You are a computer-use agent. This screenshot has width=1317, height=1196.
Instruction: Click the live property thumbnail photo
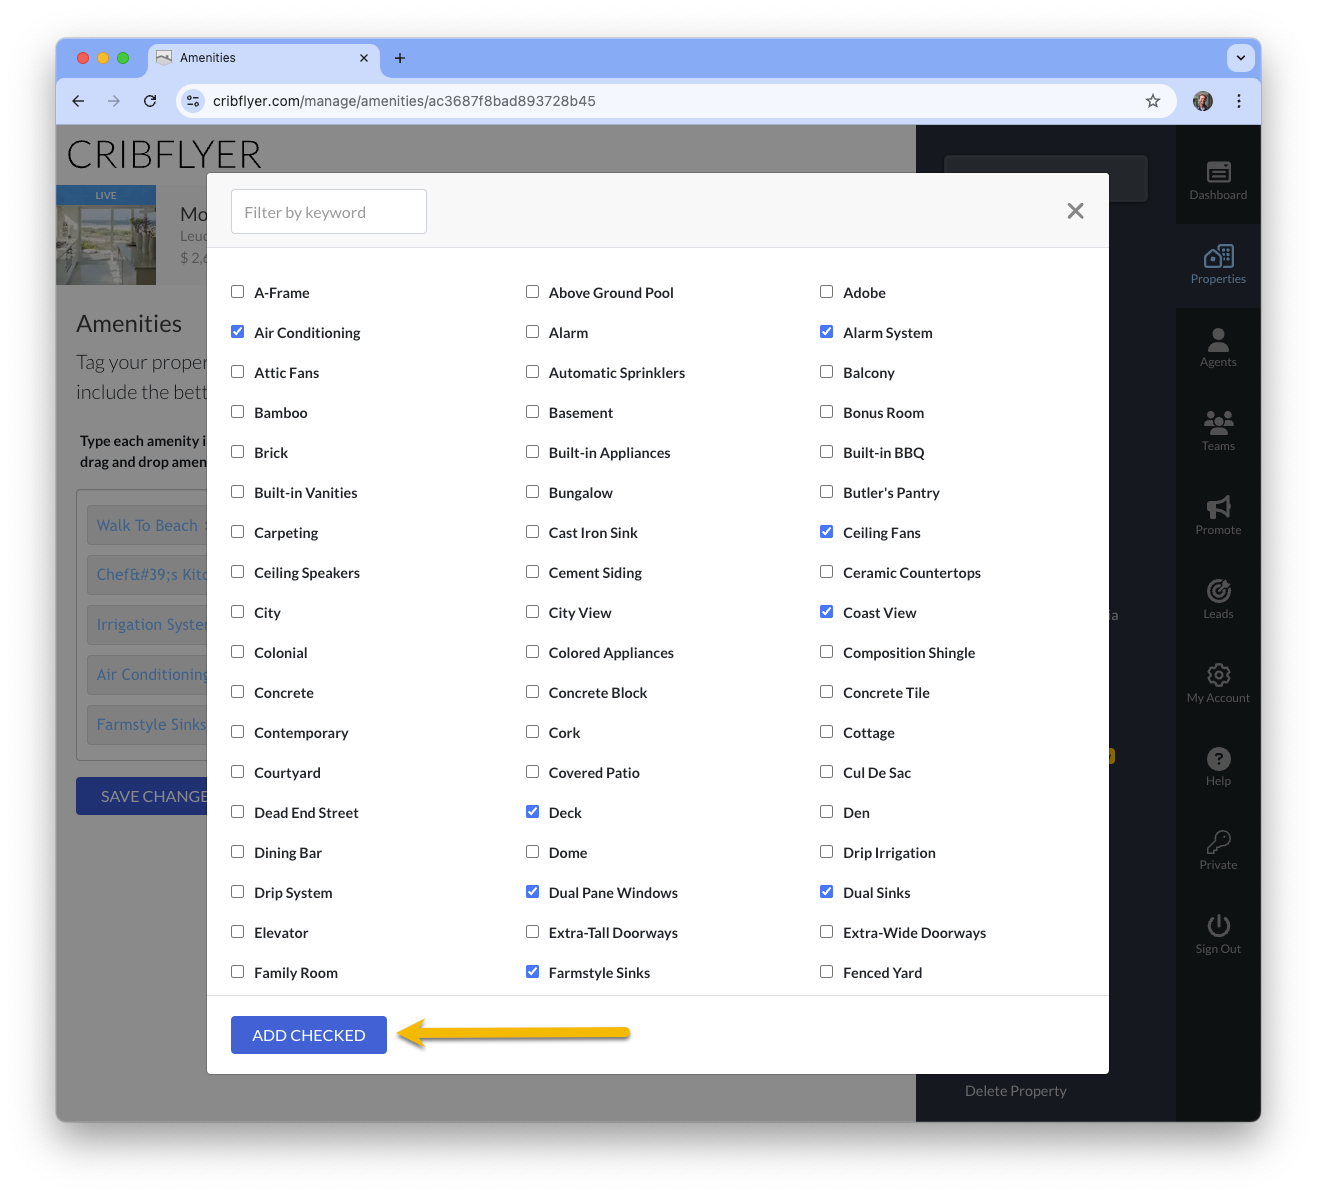pos(106,235)
